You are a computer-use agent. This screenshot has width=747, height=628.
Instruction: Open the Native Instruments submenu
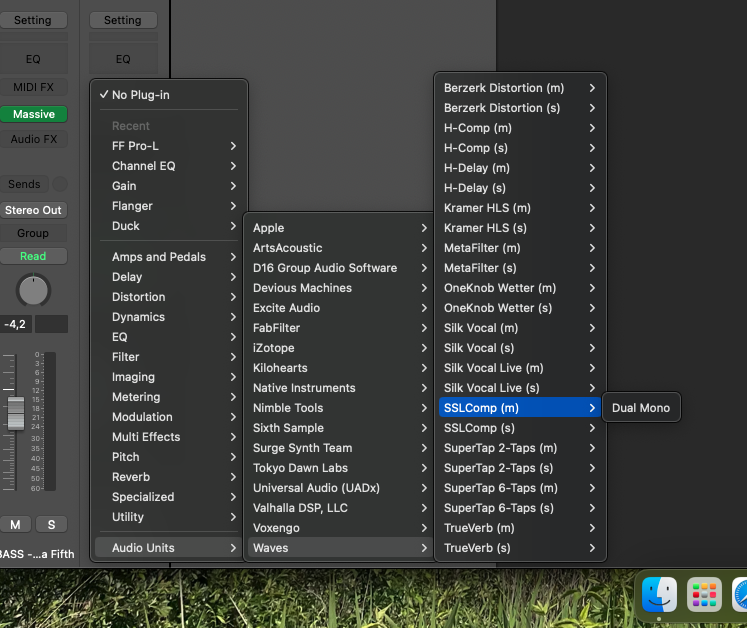coord(340,388)
